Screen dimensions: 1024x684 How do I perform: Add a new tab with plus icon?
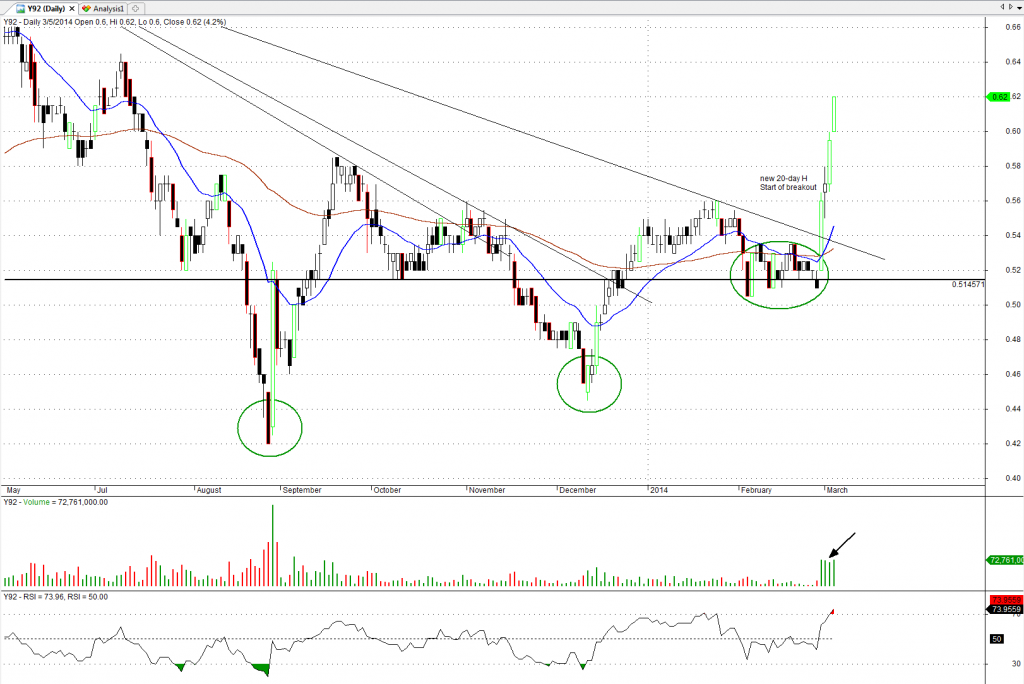coord(137,7)
